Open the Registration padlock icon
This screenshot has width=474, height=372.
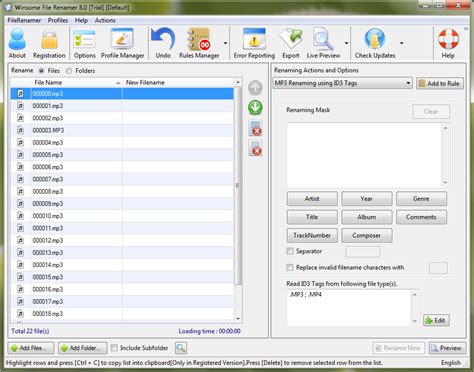tap(49, 43)
